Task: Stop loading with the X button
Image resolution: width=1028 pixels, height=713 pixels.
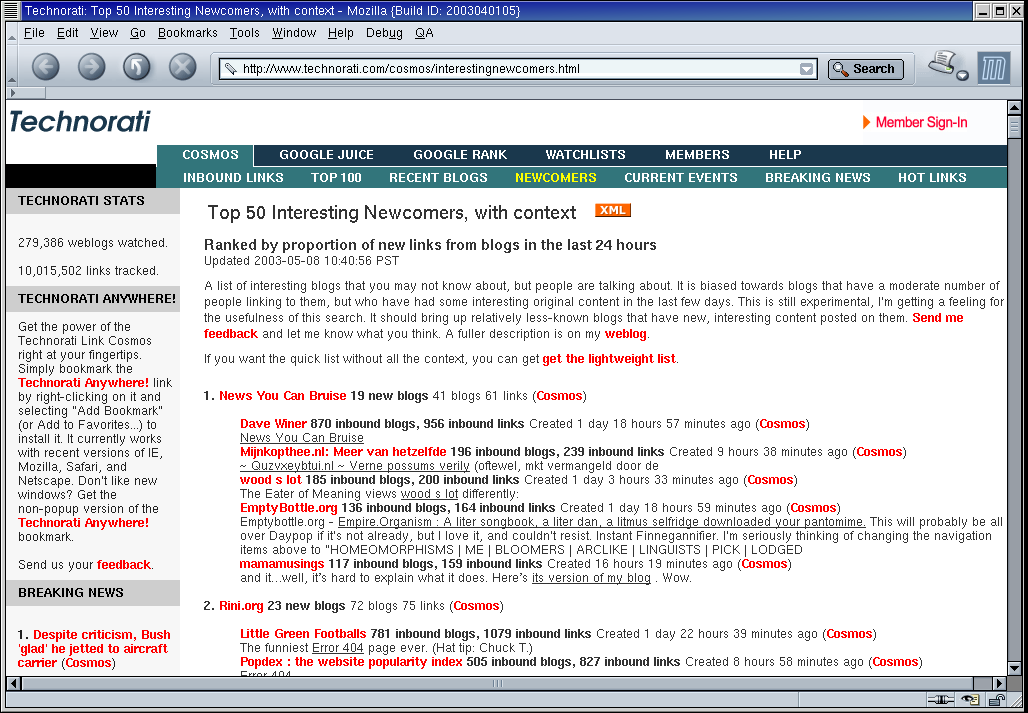Action: (182, 67)
